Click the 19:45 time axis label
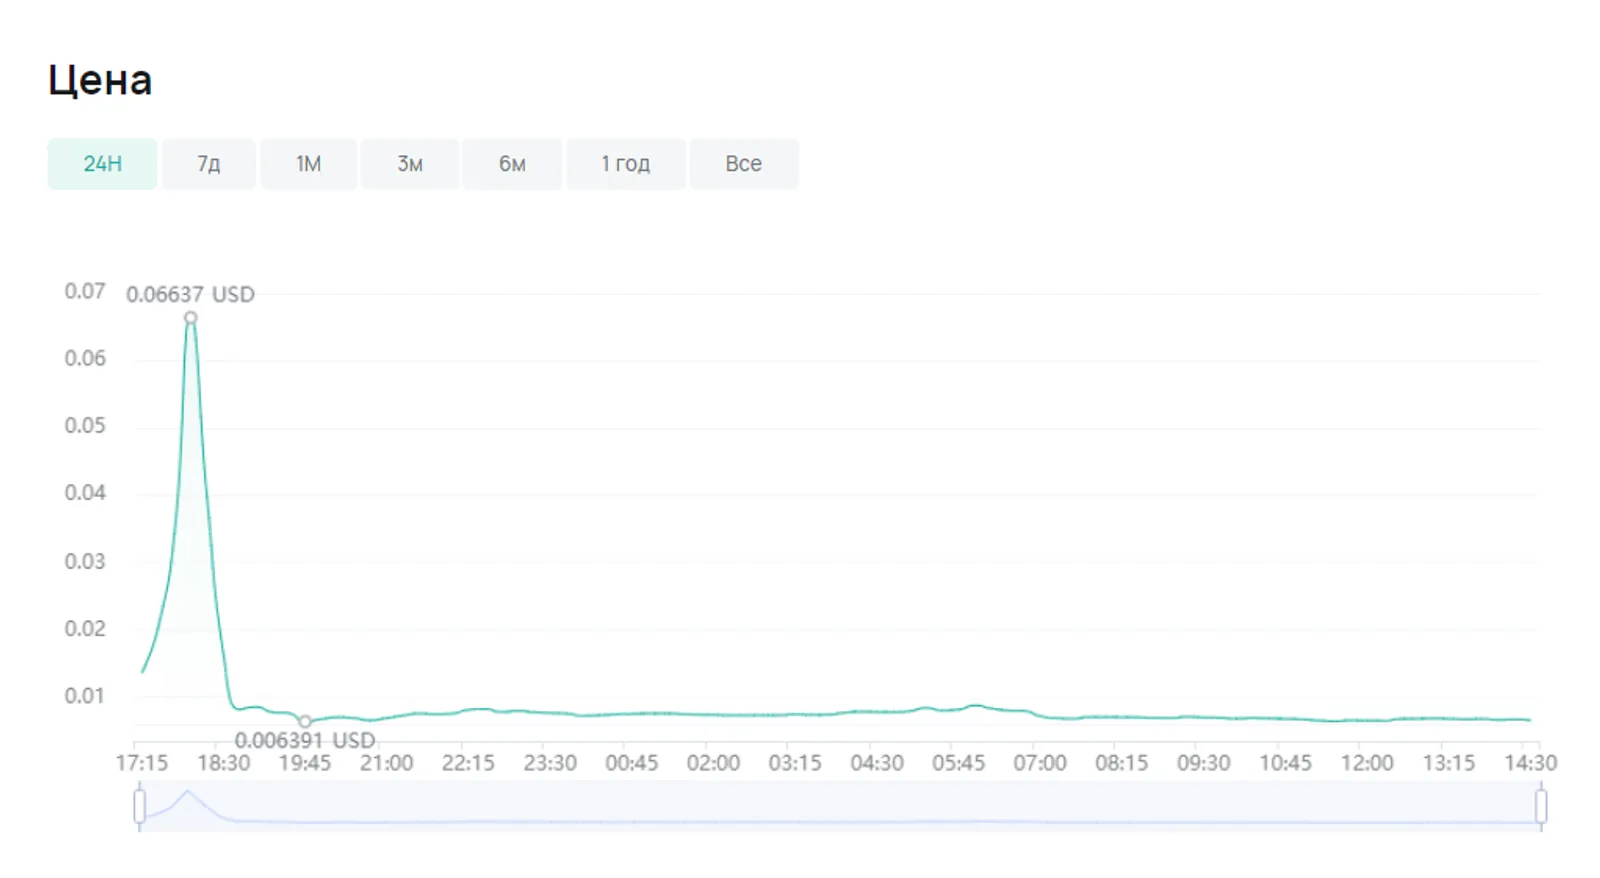Screen dimensions: 1600x878 (x=305, y=763)
